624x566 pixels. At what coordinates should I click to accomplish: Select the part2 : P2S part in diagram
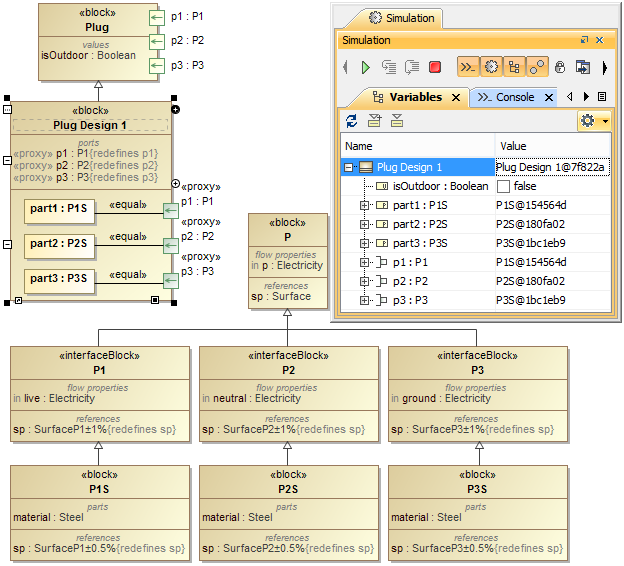click(59, 243)
